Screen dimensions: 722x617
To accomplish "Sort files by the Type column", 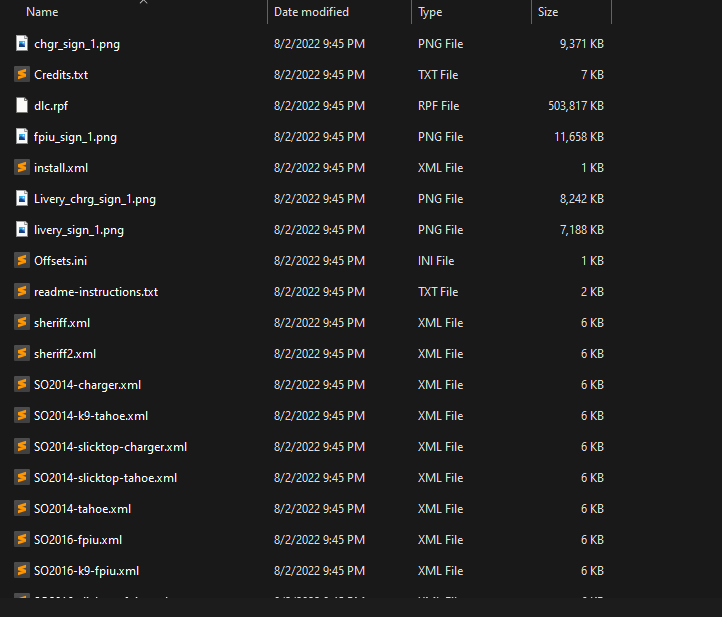I will pos(430,12).
